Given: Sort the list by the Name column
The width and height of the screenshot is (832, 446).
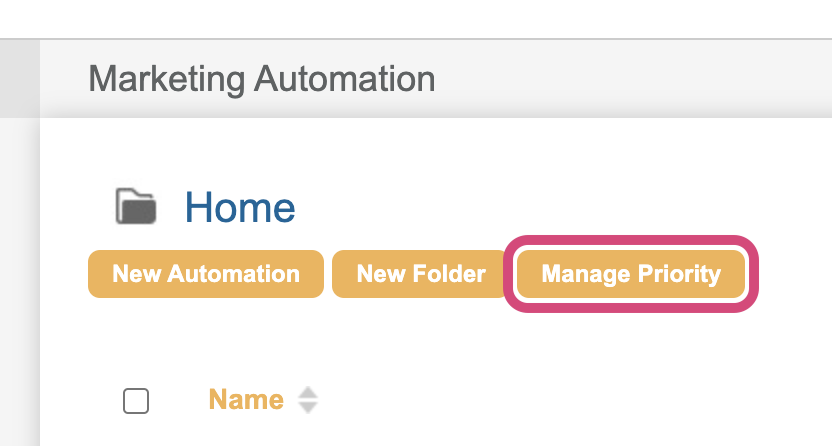Looking at the screenshot, I should point(246,401).
